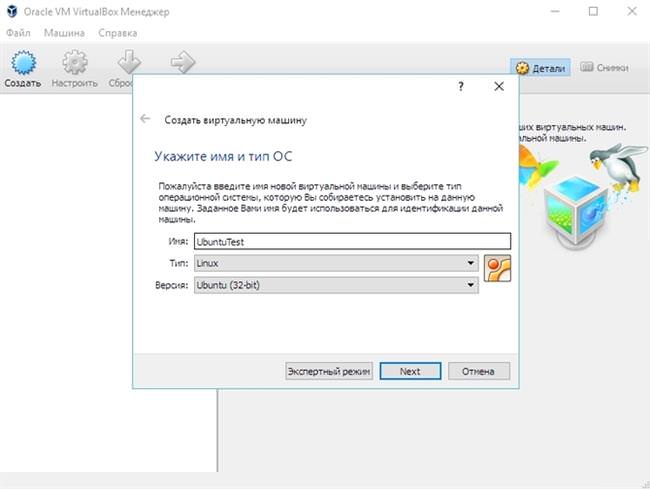650x489 pixels.
Task: Click the back arrow in wizard
Action: click(145, 119)
